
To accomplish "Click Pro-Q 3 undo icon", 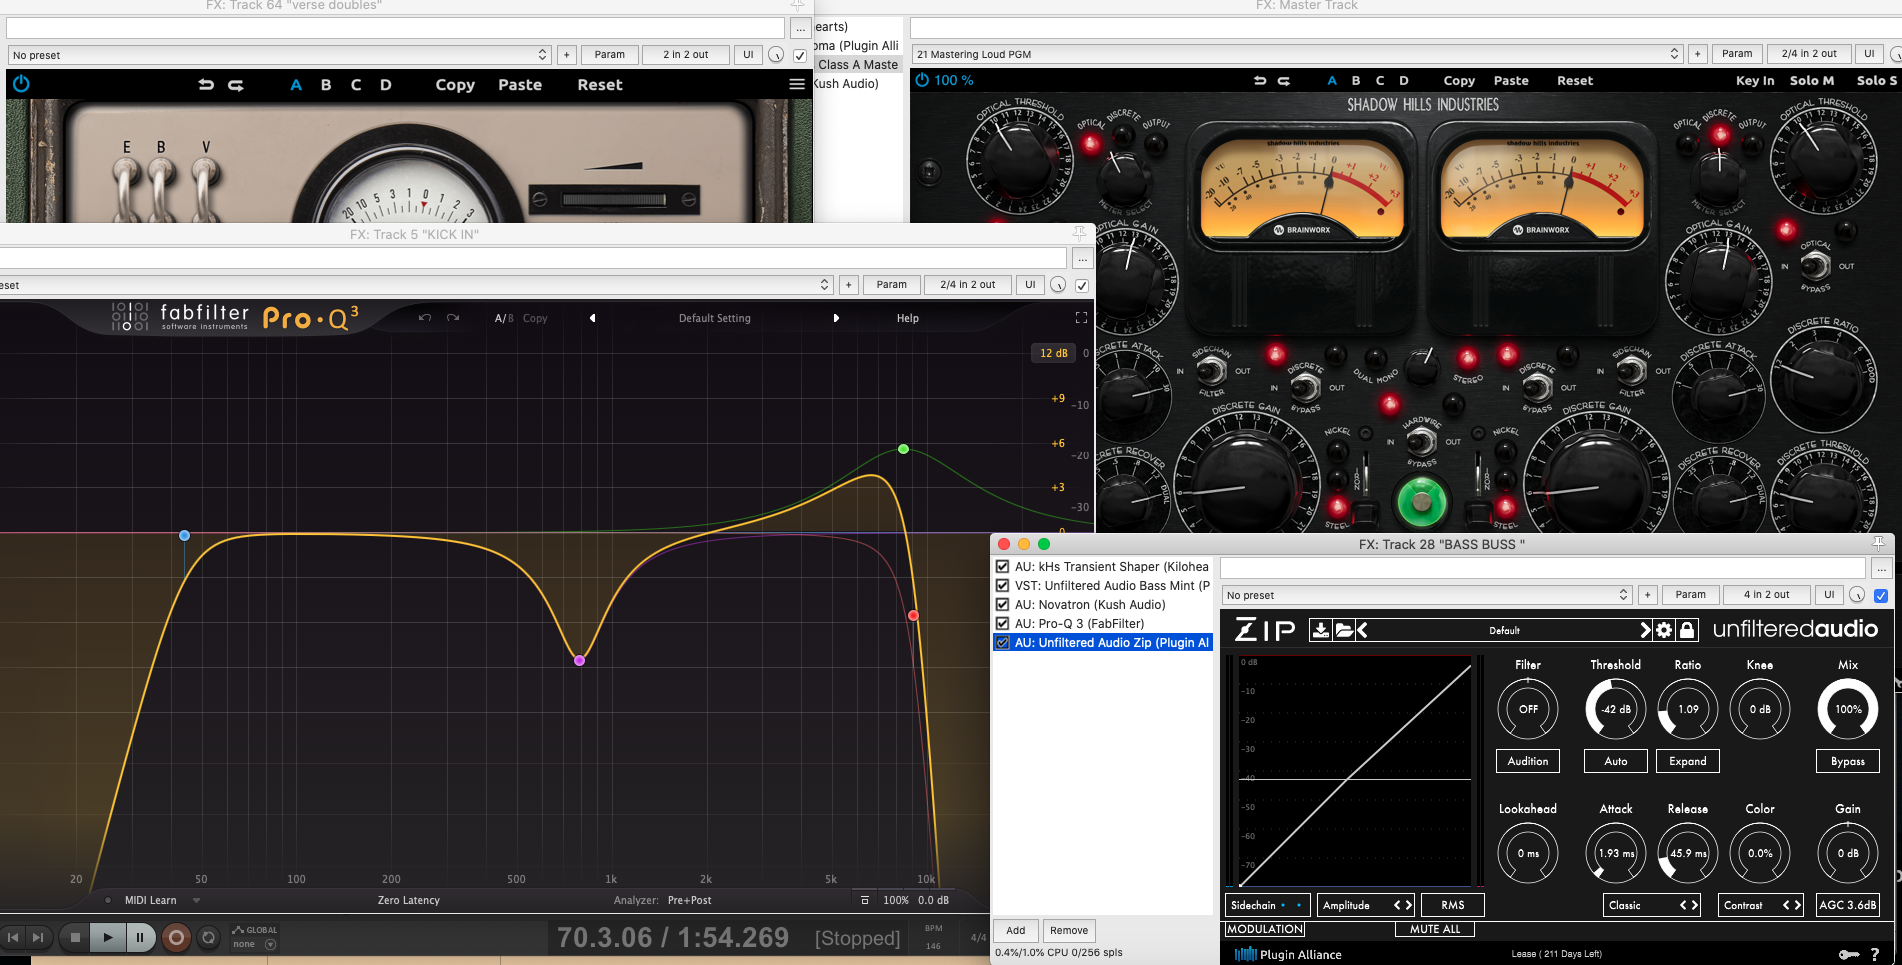I will [x=425, y=318].
